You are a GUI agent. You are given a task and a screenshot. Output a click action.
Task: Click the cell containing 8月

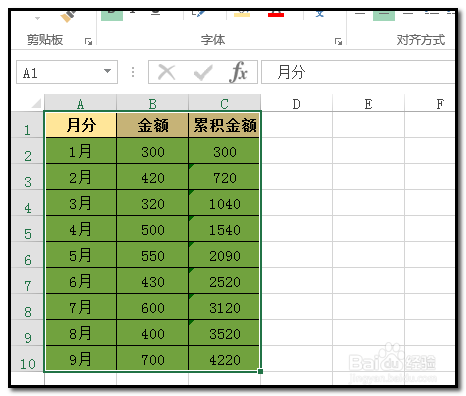[x=81, y=333]
